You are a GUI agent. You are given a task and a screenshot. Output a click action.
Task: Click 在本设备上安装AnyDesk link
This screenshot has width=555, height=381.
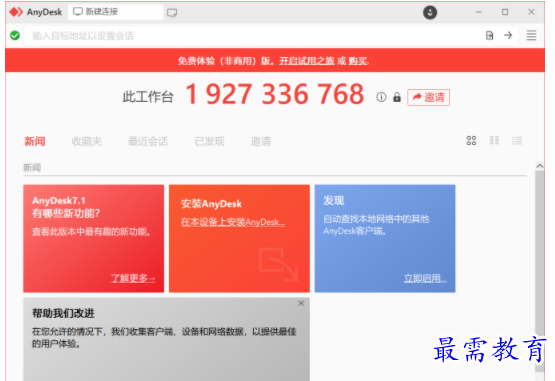point(233,222)
